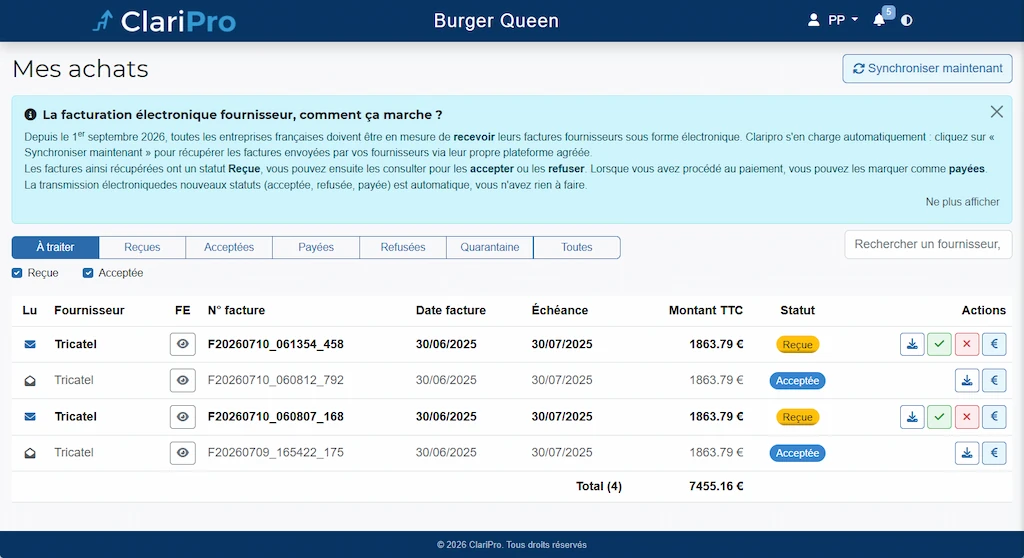1024x558 pixels.
Task: Download invoice F20260710_060807_168
Action: coord(912,417)
